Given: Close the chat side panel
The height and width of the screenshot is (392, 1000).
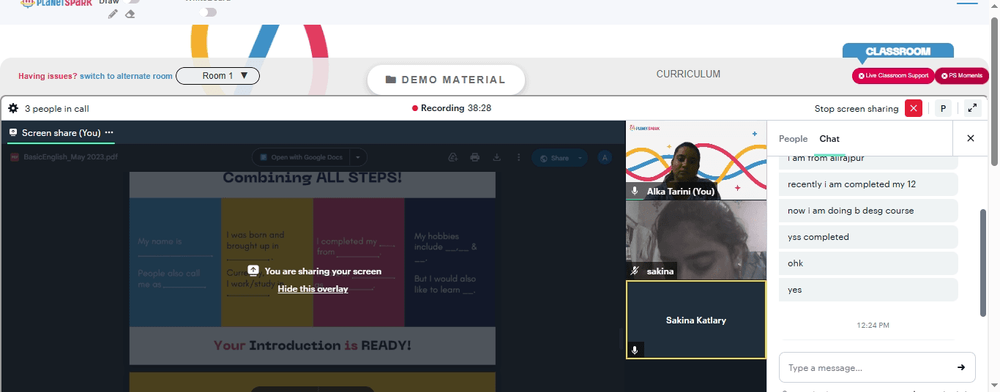Looking at the screenshot, I should [970, 138].
